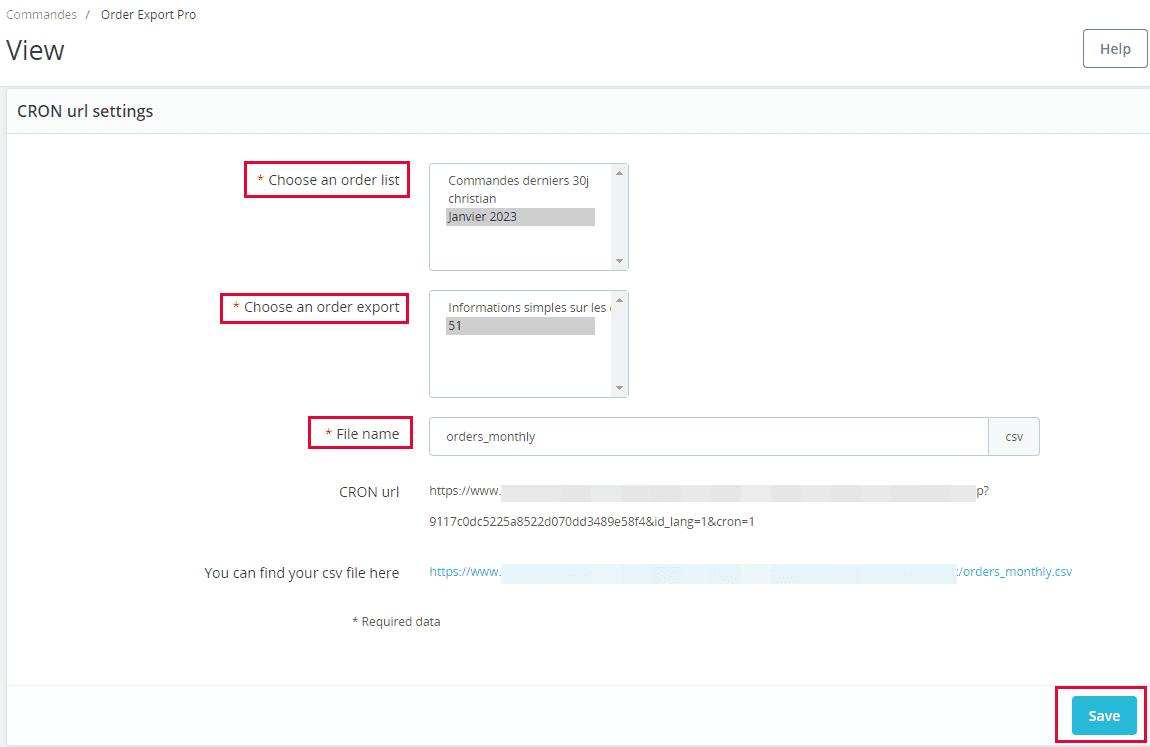This screenshot has height=747, width=1150.
Task: Click the csv file extension addon
Action: point(1014,437)
